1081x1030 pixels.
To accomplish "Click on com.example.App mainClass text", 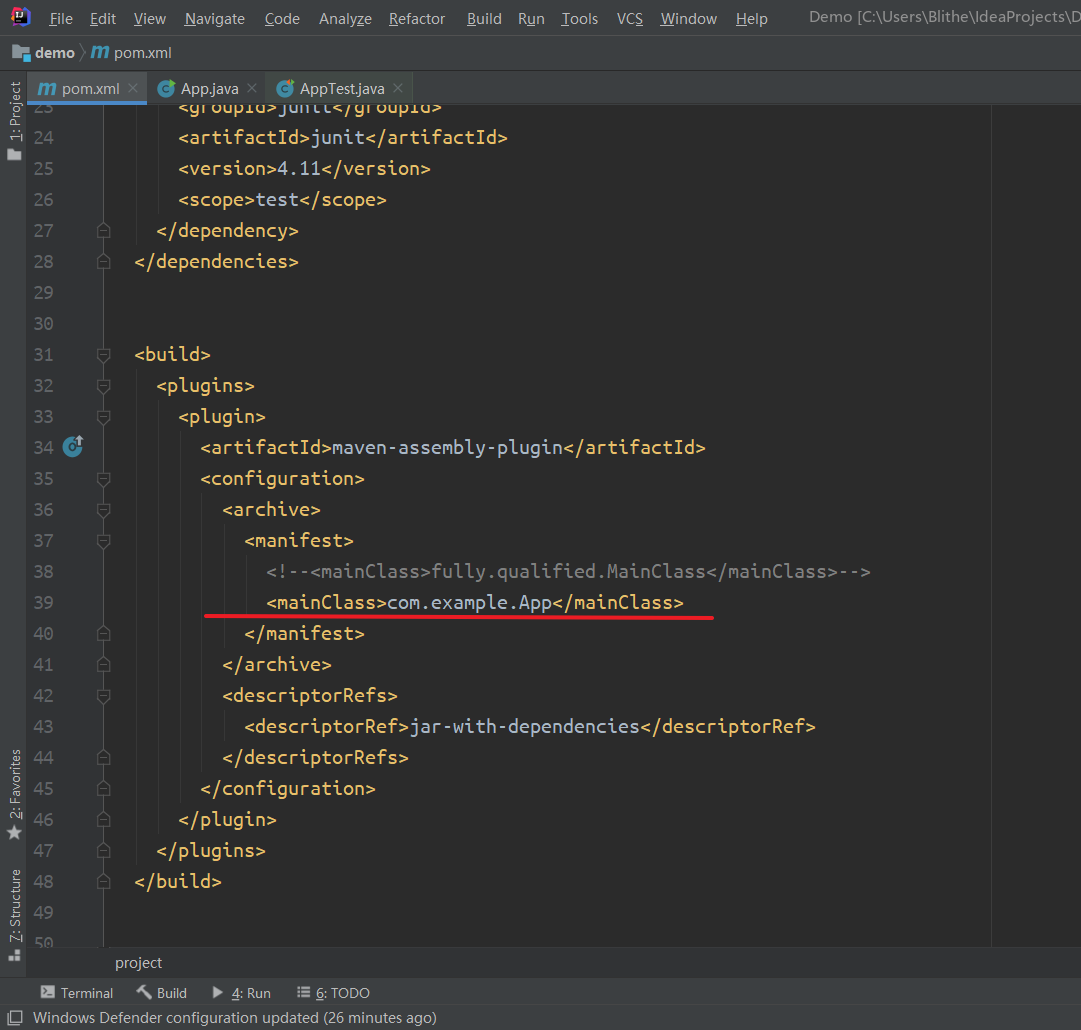I will 469,603.
